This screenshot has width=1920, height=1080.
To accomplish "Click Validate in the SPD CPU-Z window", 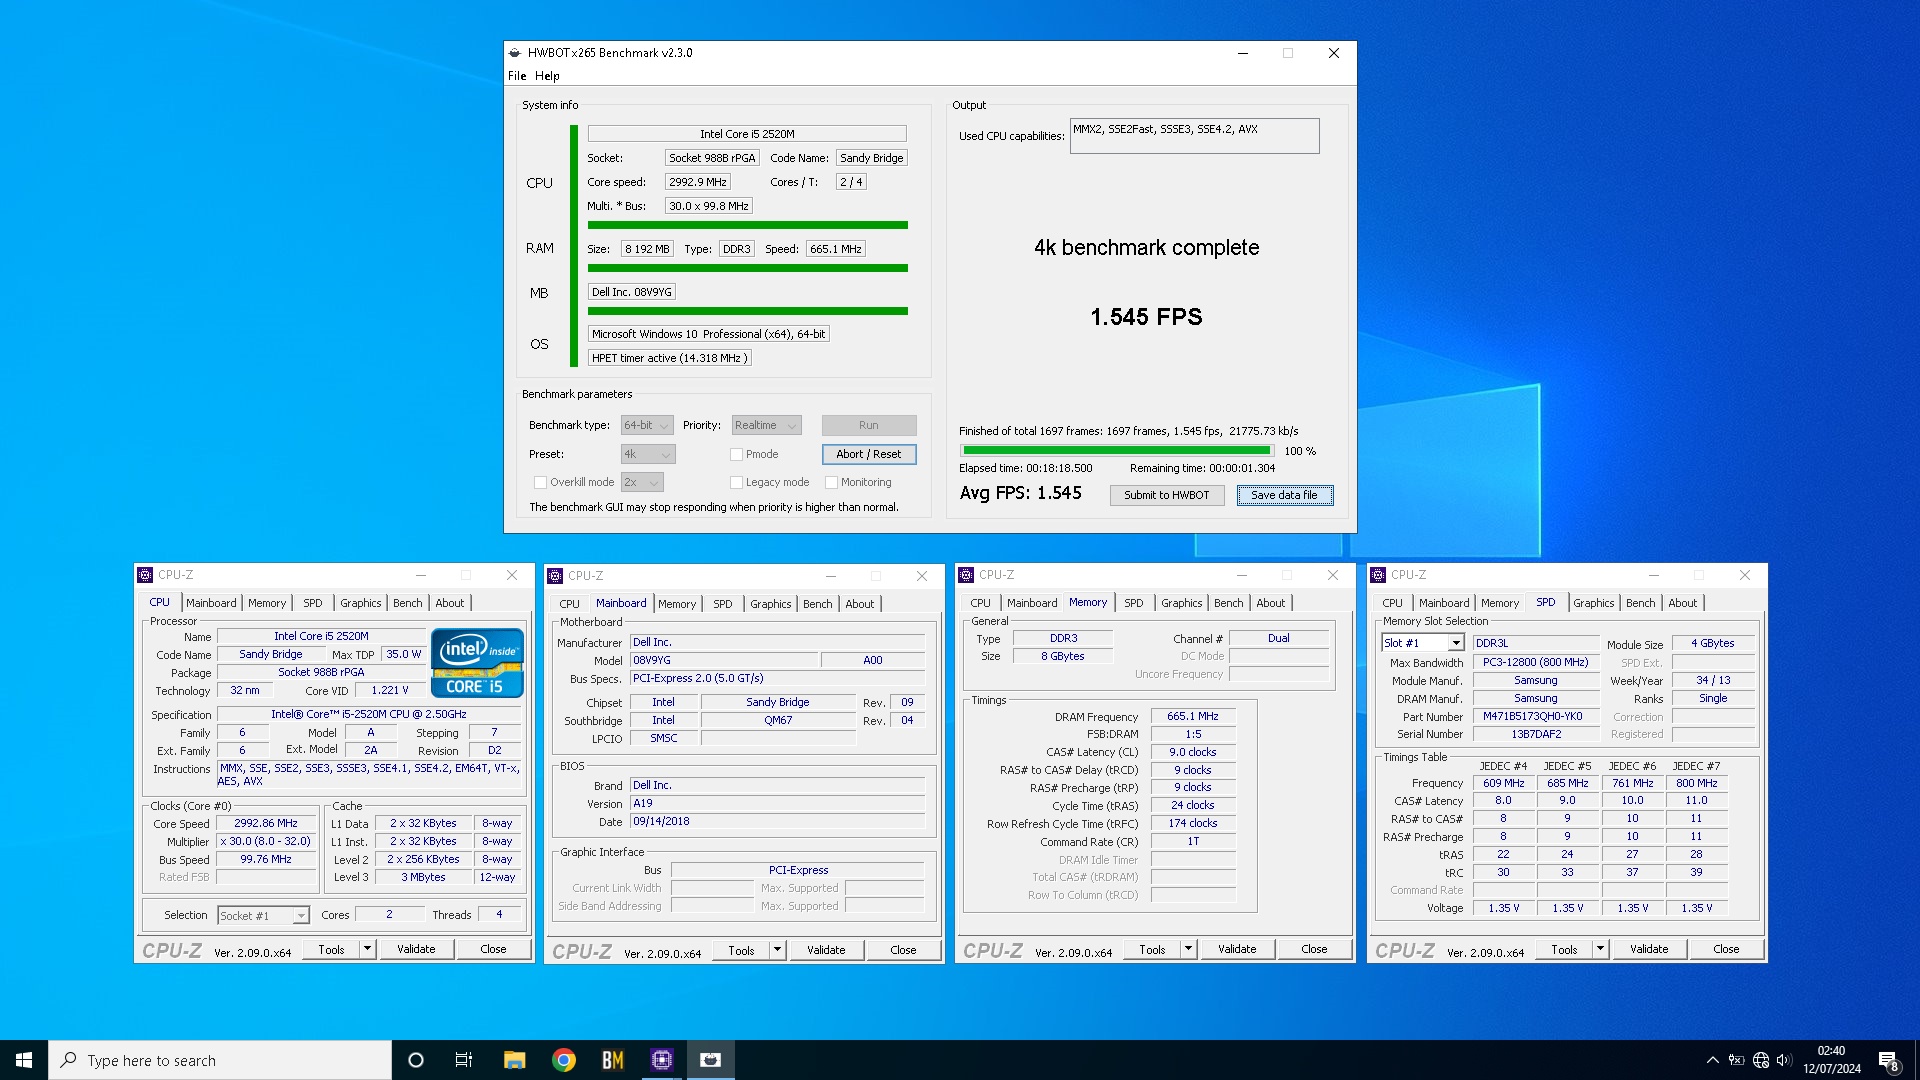I will (x=1649, y=949).
